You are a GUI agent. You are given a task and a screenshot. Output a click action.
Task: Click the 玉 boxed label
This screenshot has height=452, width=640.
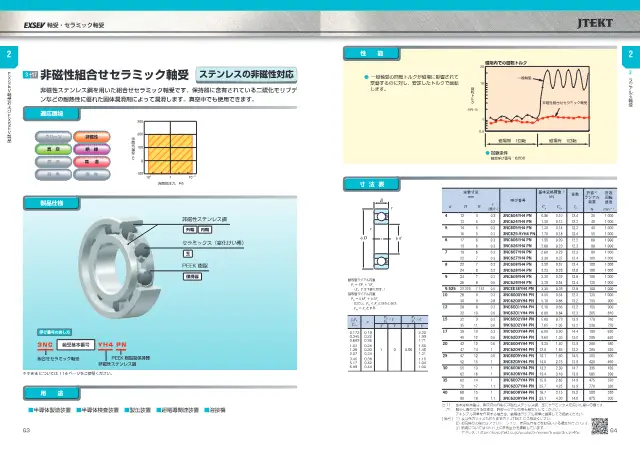point(188,254)
